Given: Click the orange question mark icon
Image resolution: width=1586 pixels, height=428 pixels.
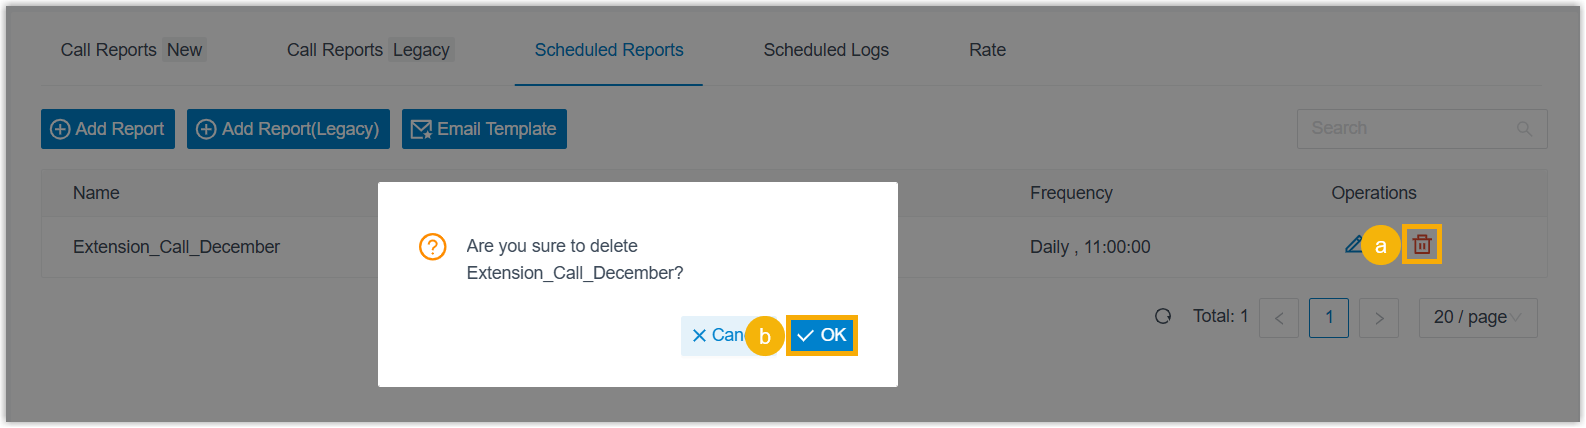Looking at the screenshot, I should click(x=432, y=247).
